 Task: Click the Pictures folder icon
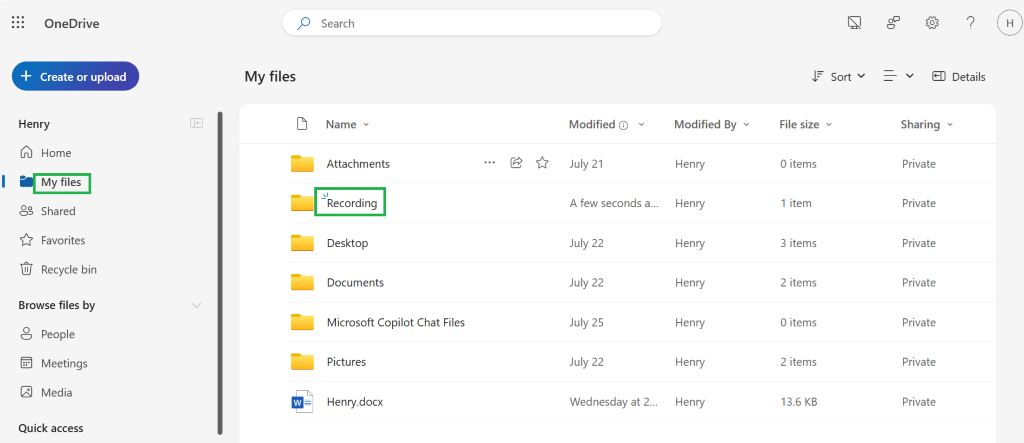pos(302,362)
